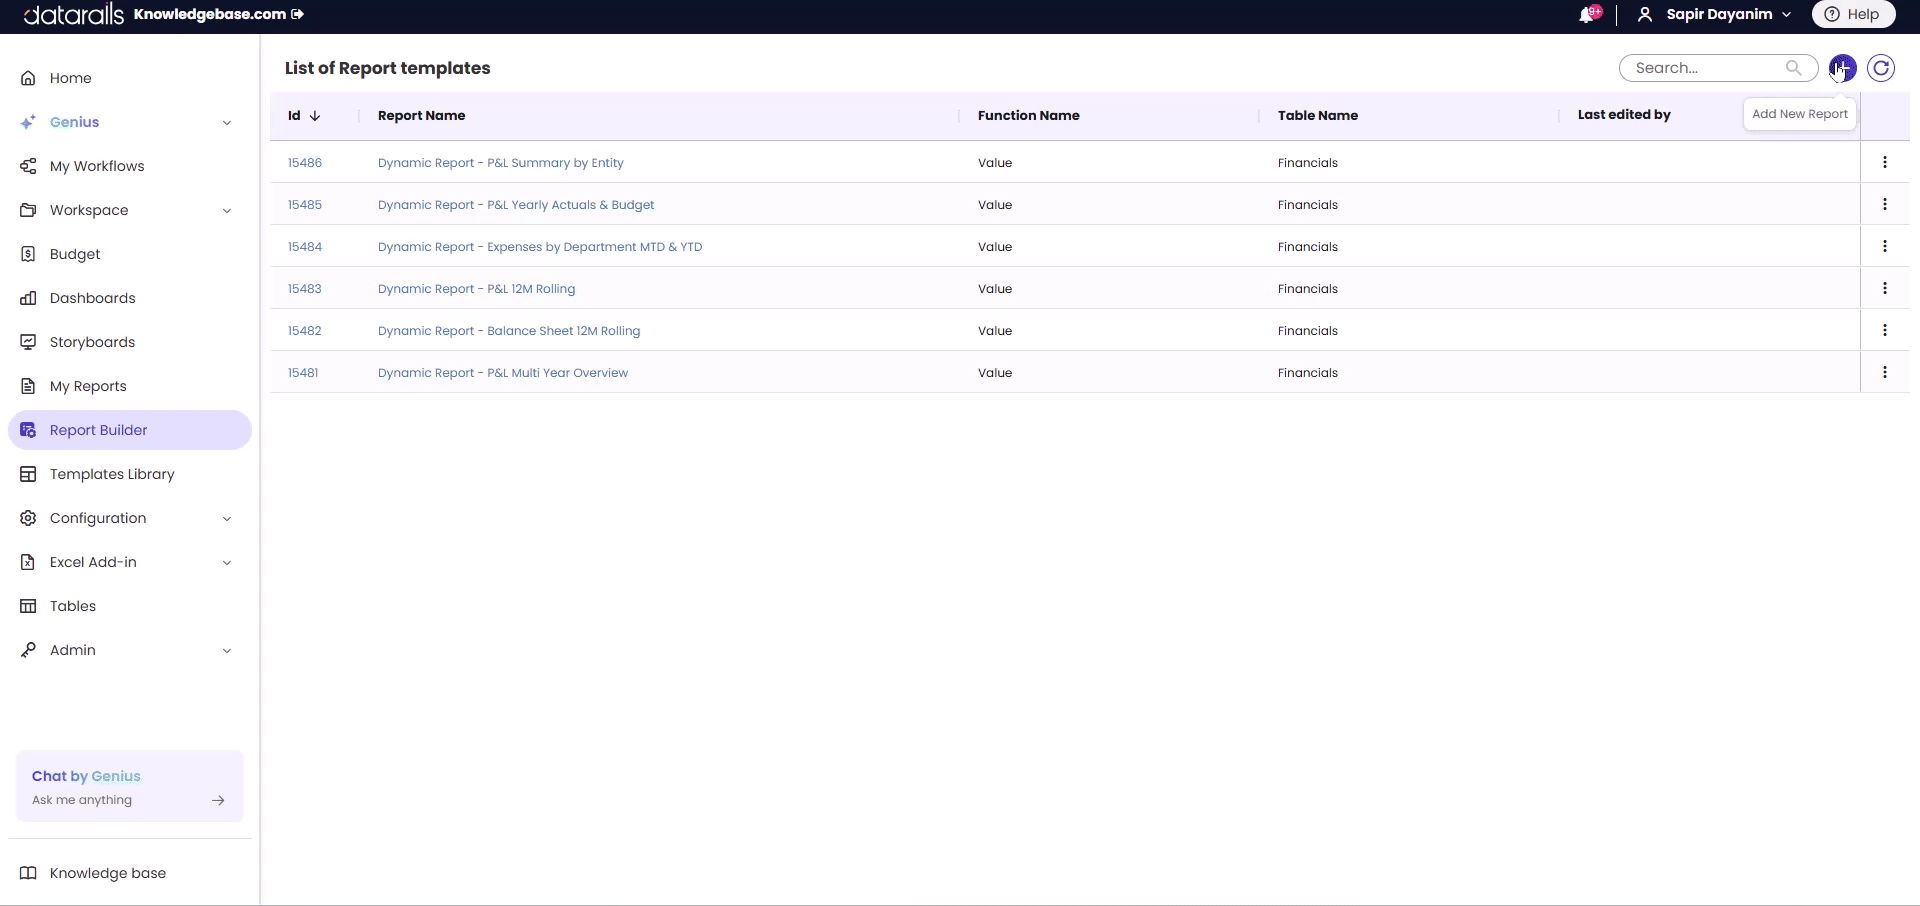Click report Id 15486 link
The height and width of the screenshot is (906, 1920).
305,163
